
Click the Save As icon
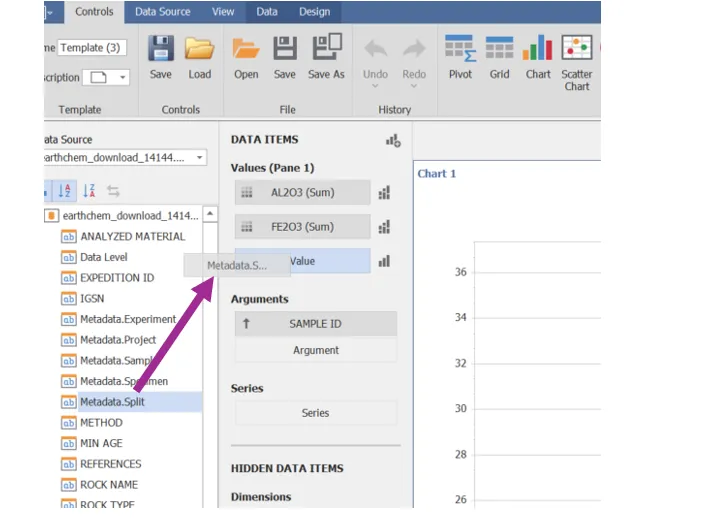(x=326, y=47)
